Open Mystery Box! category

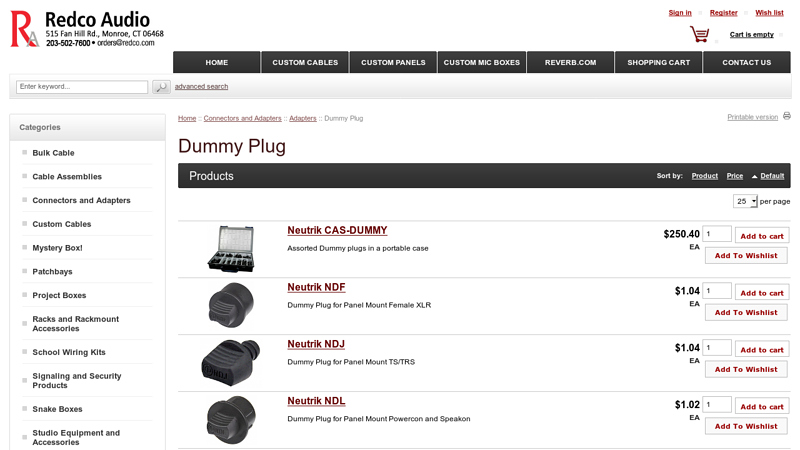[x=58, y=248]
